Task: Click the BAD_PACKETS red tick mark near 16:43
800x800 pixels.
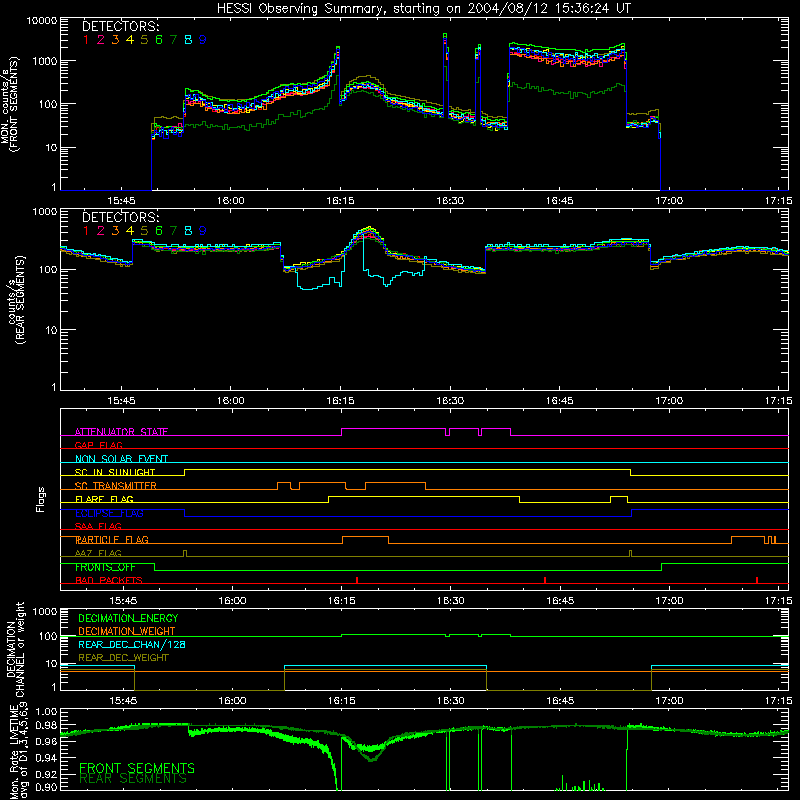Action: tap(545, 580)
